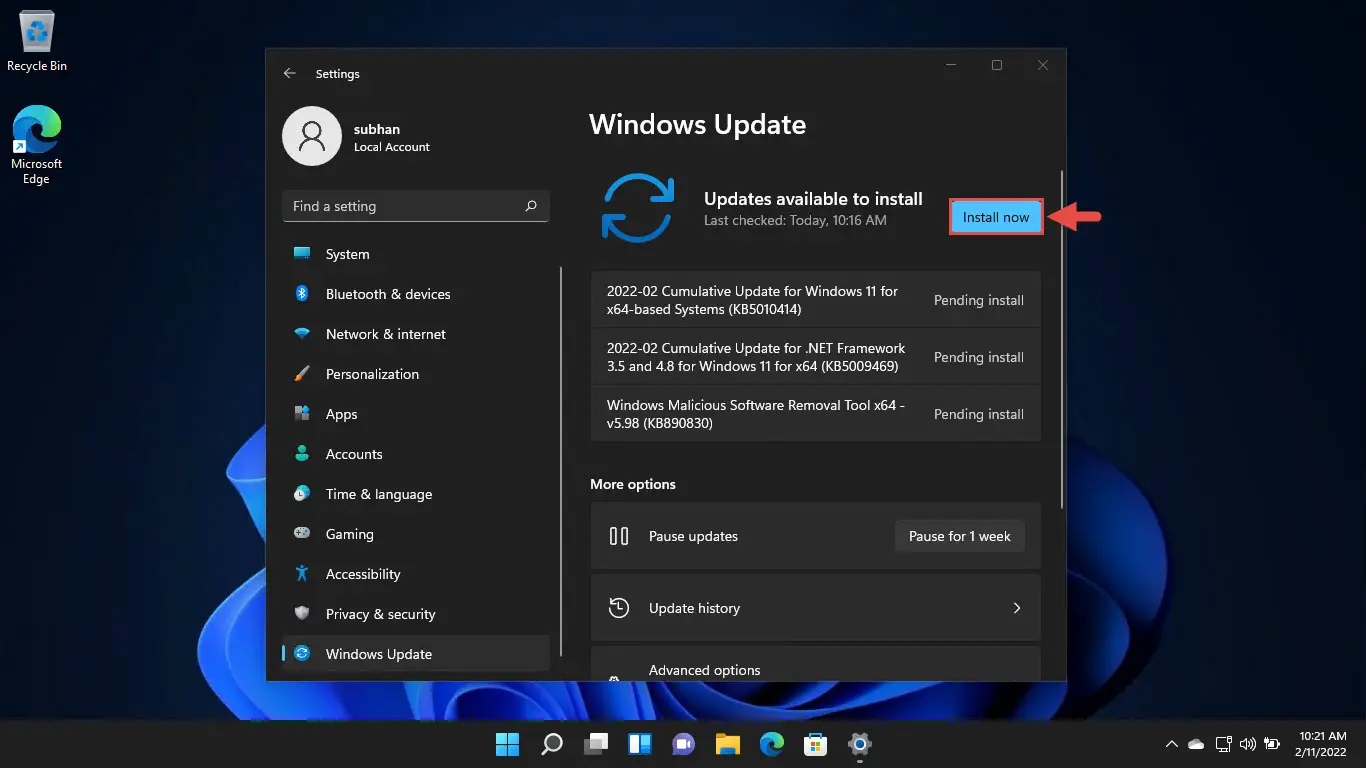This screenshot has width=1366, height=768.
Task: Click the Malicious Software Removal Tool entry
Action: [x=816, y=414]
